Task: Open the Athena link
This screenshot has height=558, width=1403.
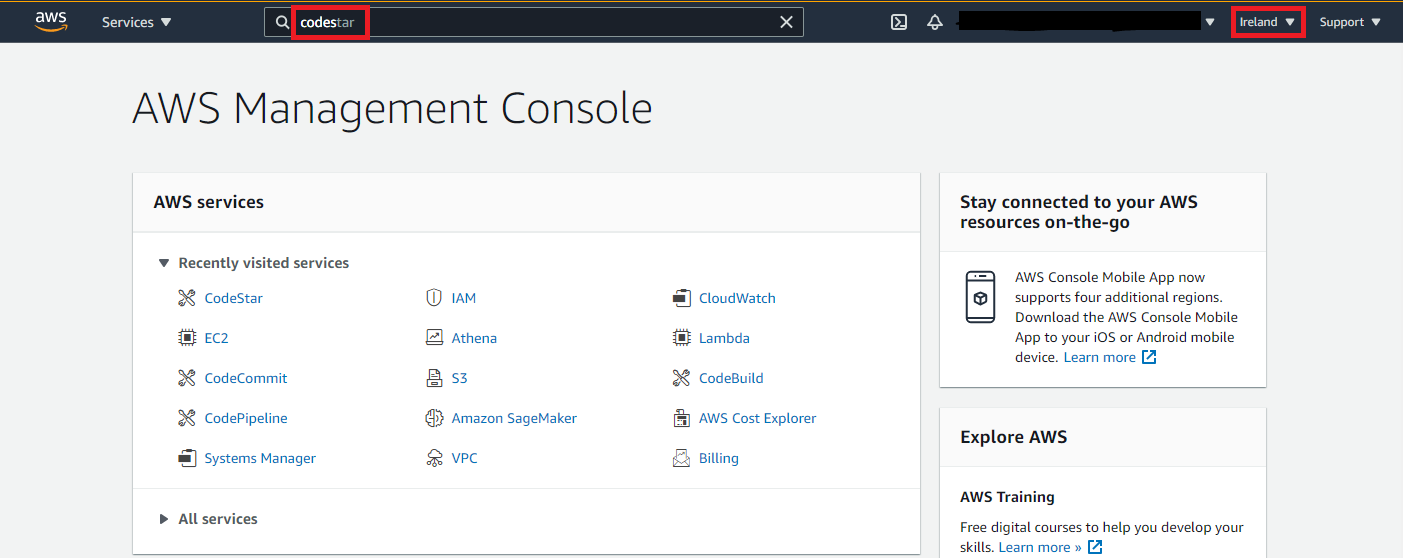Action: point(474,338)
